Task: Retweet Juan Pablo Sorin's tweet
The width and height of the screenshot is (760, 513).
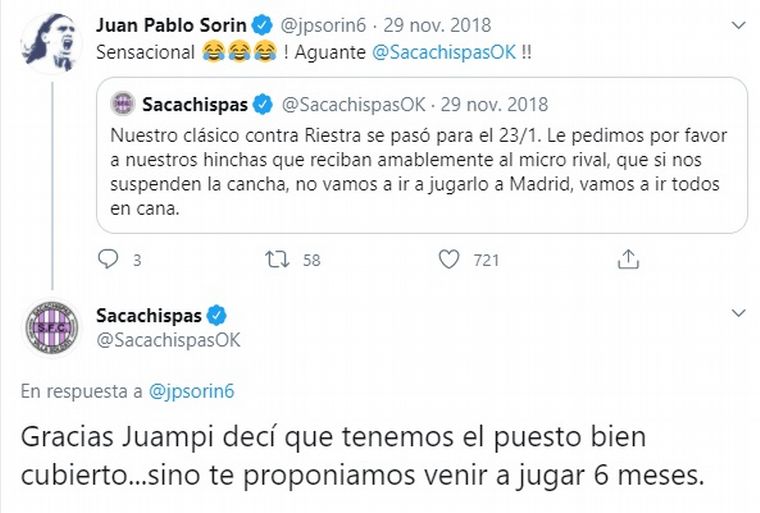Action: [275, 260]
